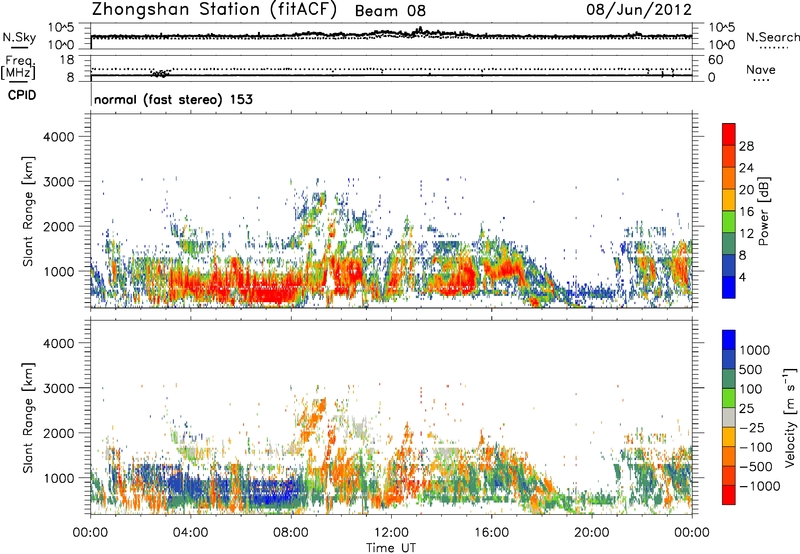Click the '16:00' time tick label
Screen dimensions: 800x554
(x=491, y=533)
